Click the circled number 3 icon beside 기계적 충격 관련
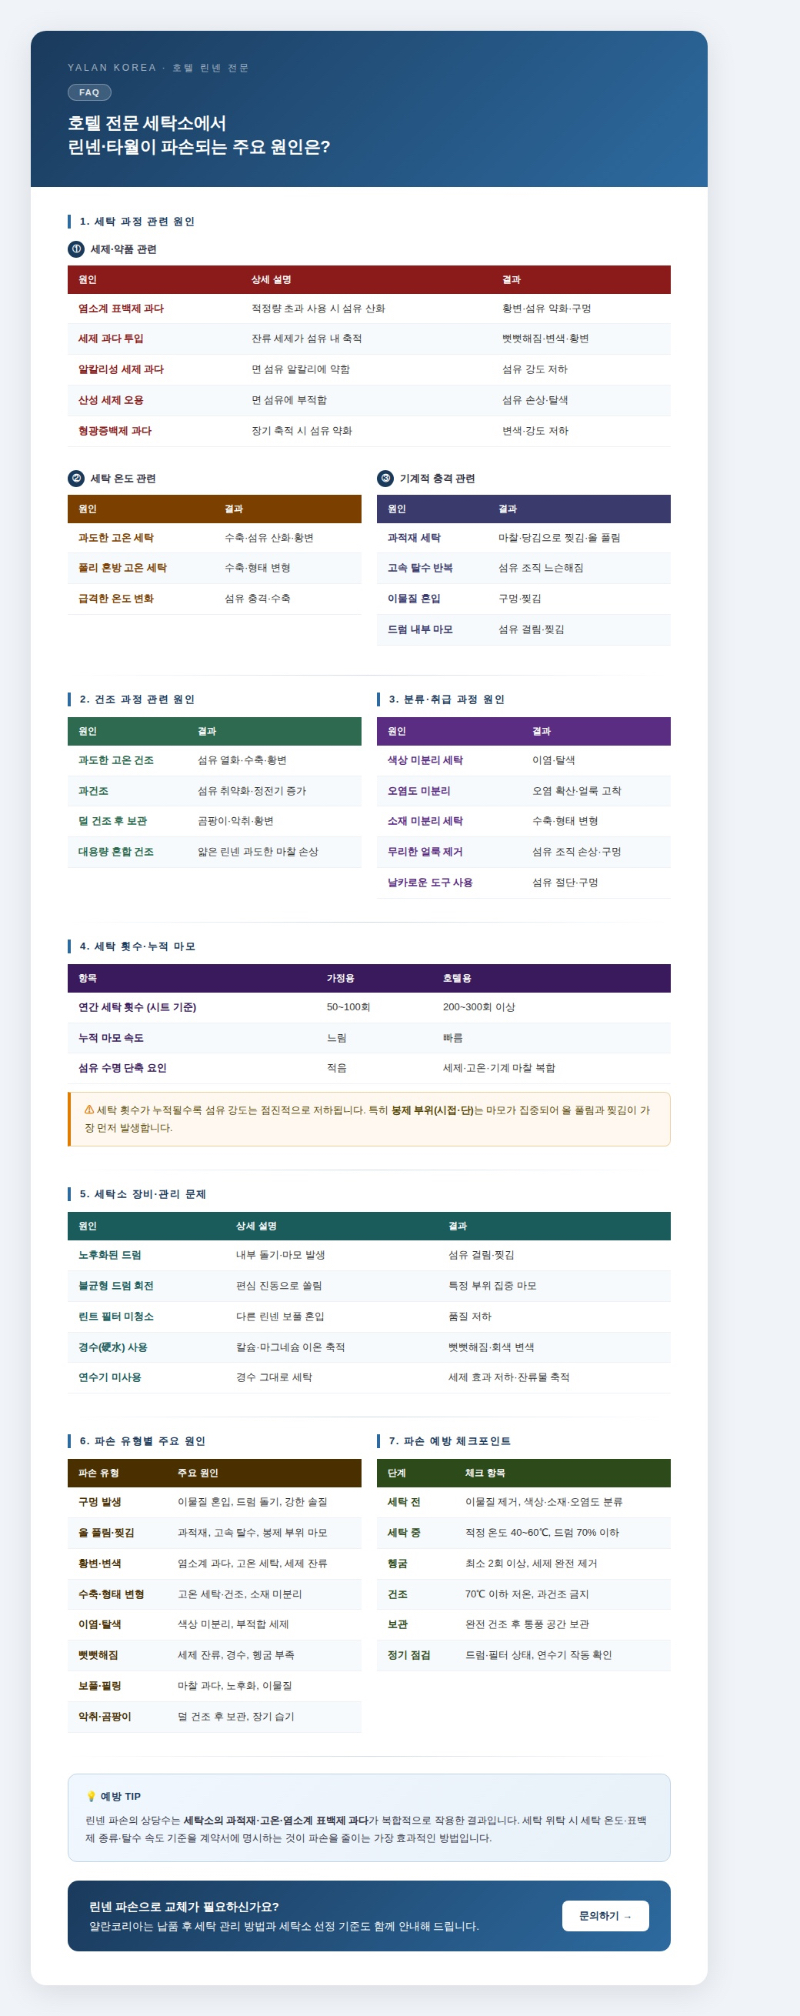This screenshot has width=800, height=2016. 385,478
